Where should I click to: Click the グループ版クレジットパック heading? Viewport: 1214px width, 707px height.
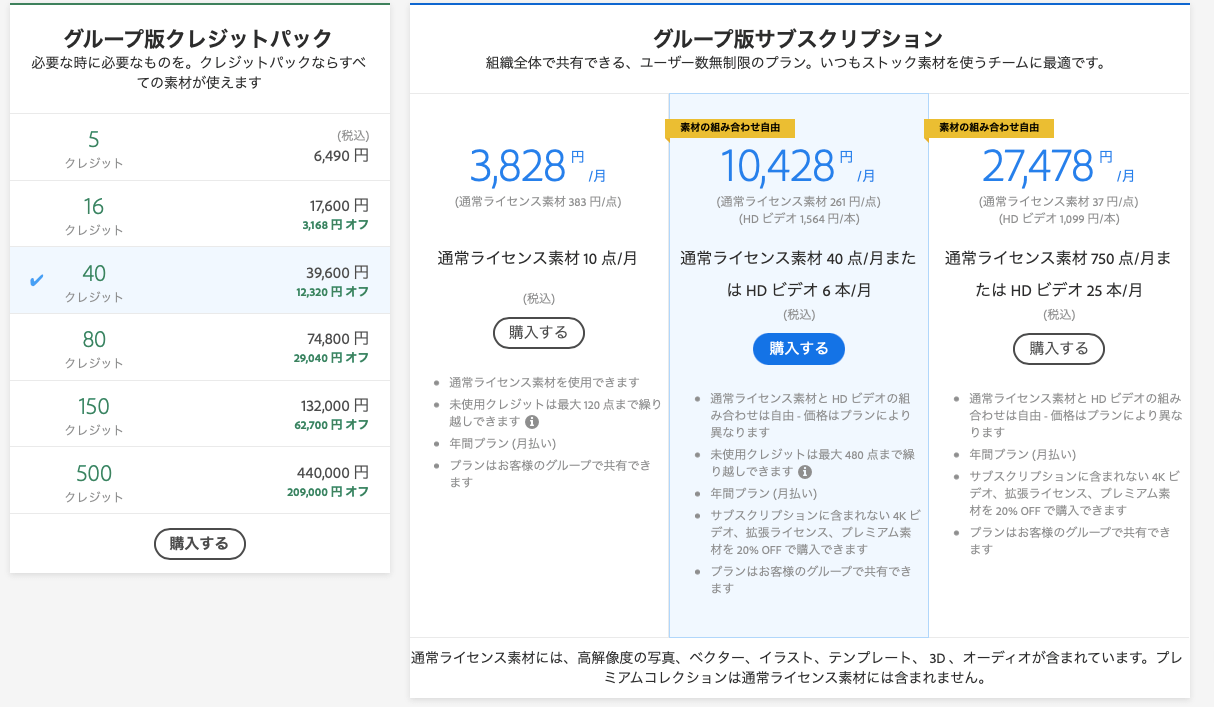(198, 39)
